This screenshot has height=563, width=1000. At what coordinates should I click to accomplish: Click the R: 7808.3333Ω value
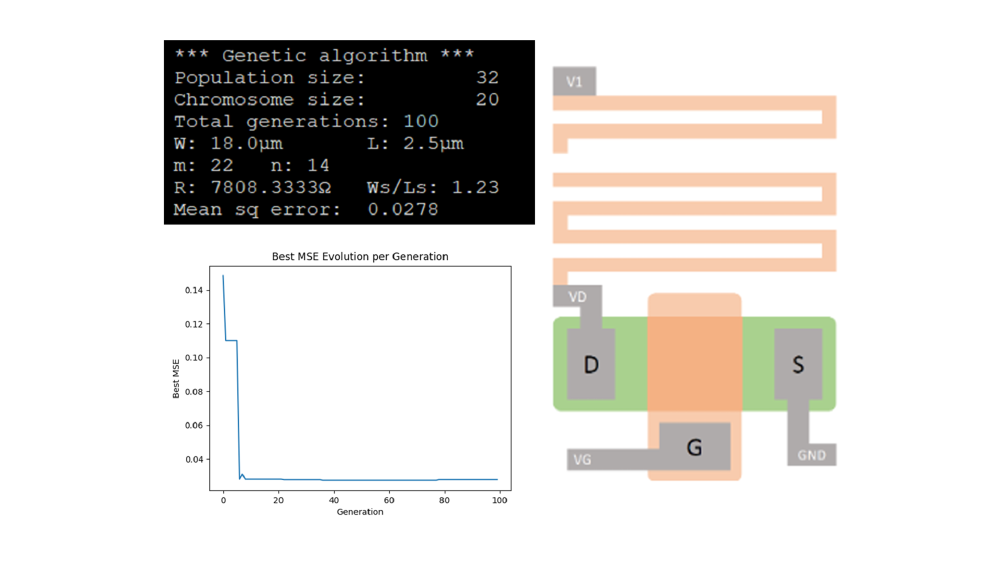click(253, 187)
